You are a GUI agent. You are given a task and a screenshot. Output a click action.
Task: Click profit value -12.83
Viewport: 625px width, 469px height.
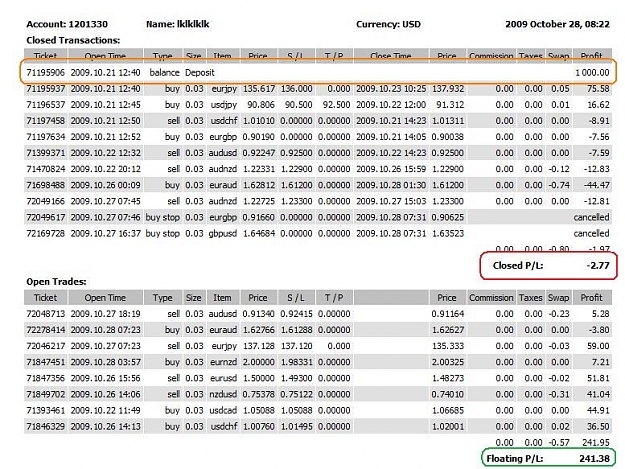597,169
